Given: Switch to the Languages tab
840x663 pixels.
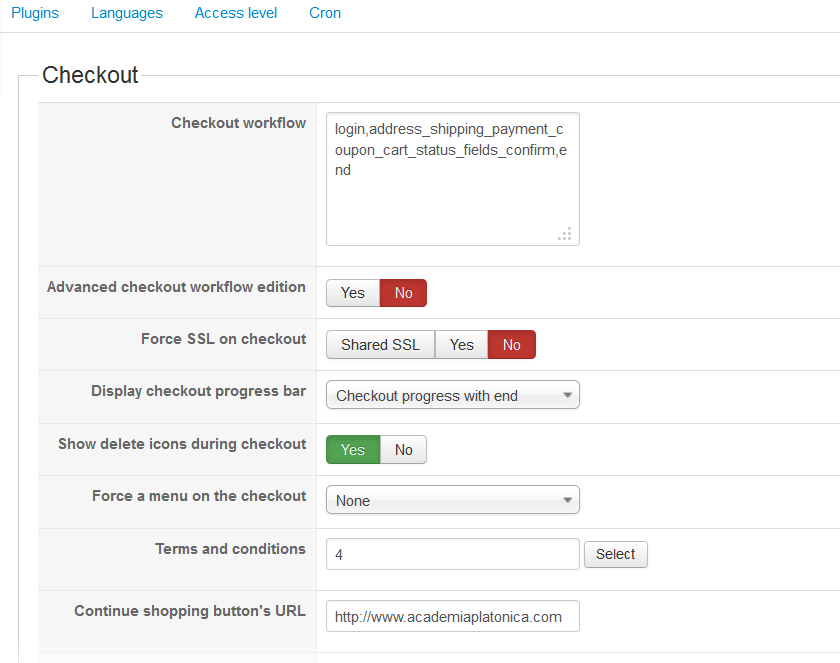Looking at the screenshot, I should pyautogui.click(x=127, y=13).
